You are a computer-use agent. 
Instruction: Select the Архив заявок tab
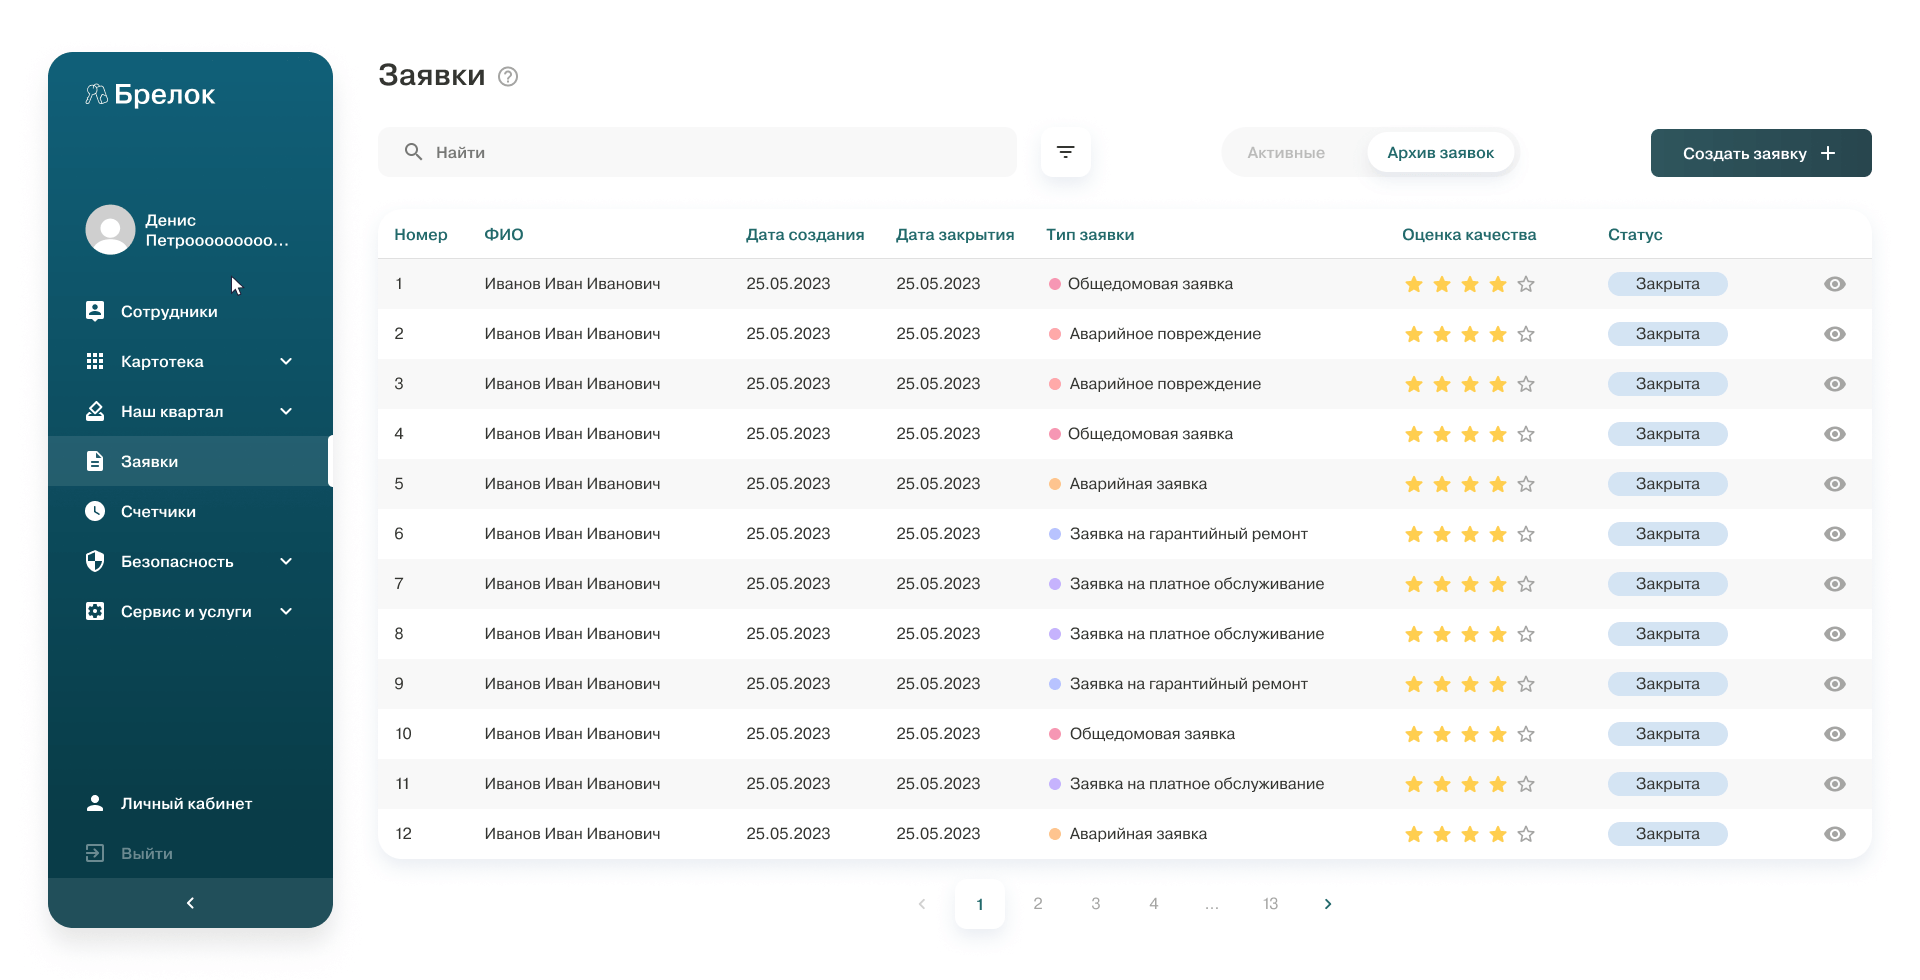click(1440, 153)
